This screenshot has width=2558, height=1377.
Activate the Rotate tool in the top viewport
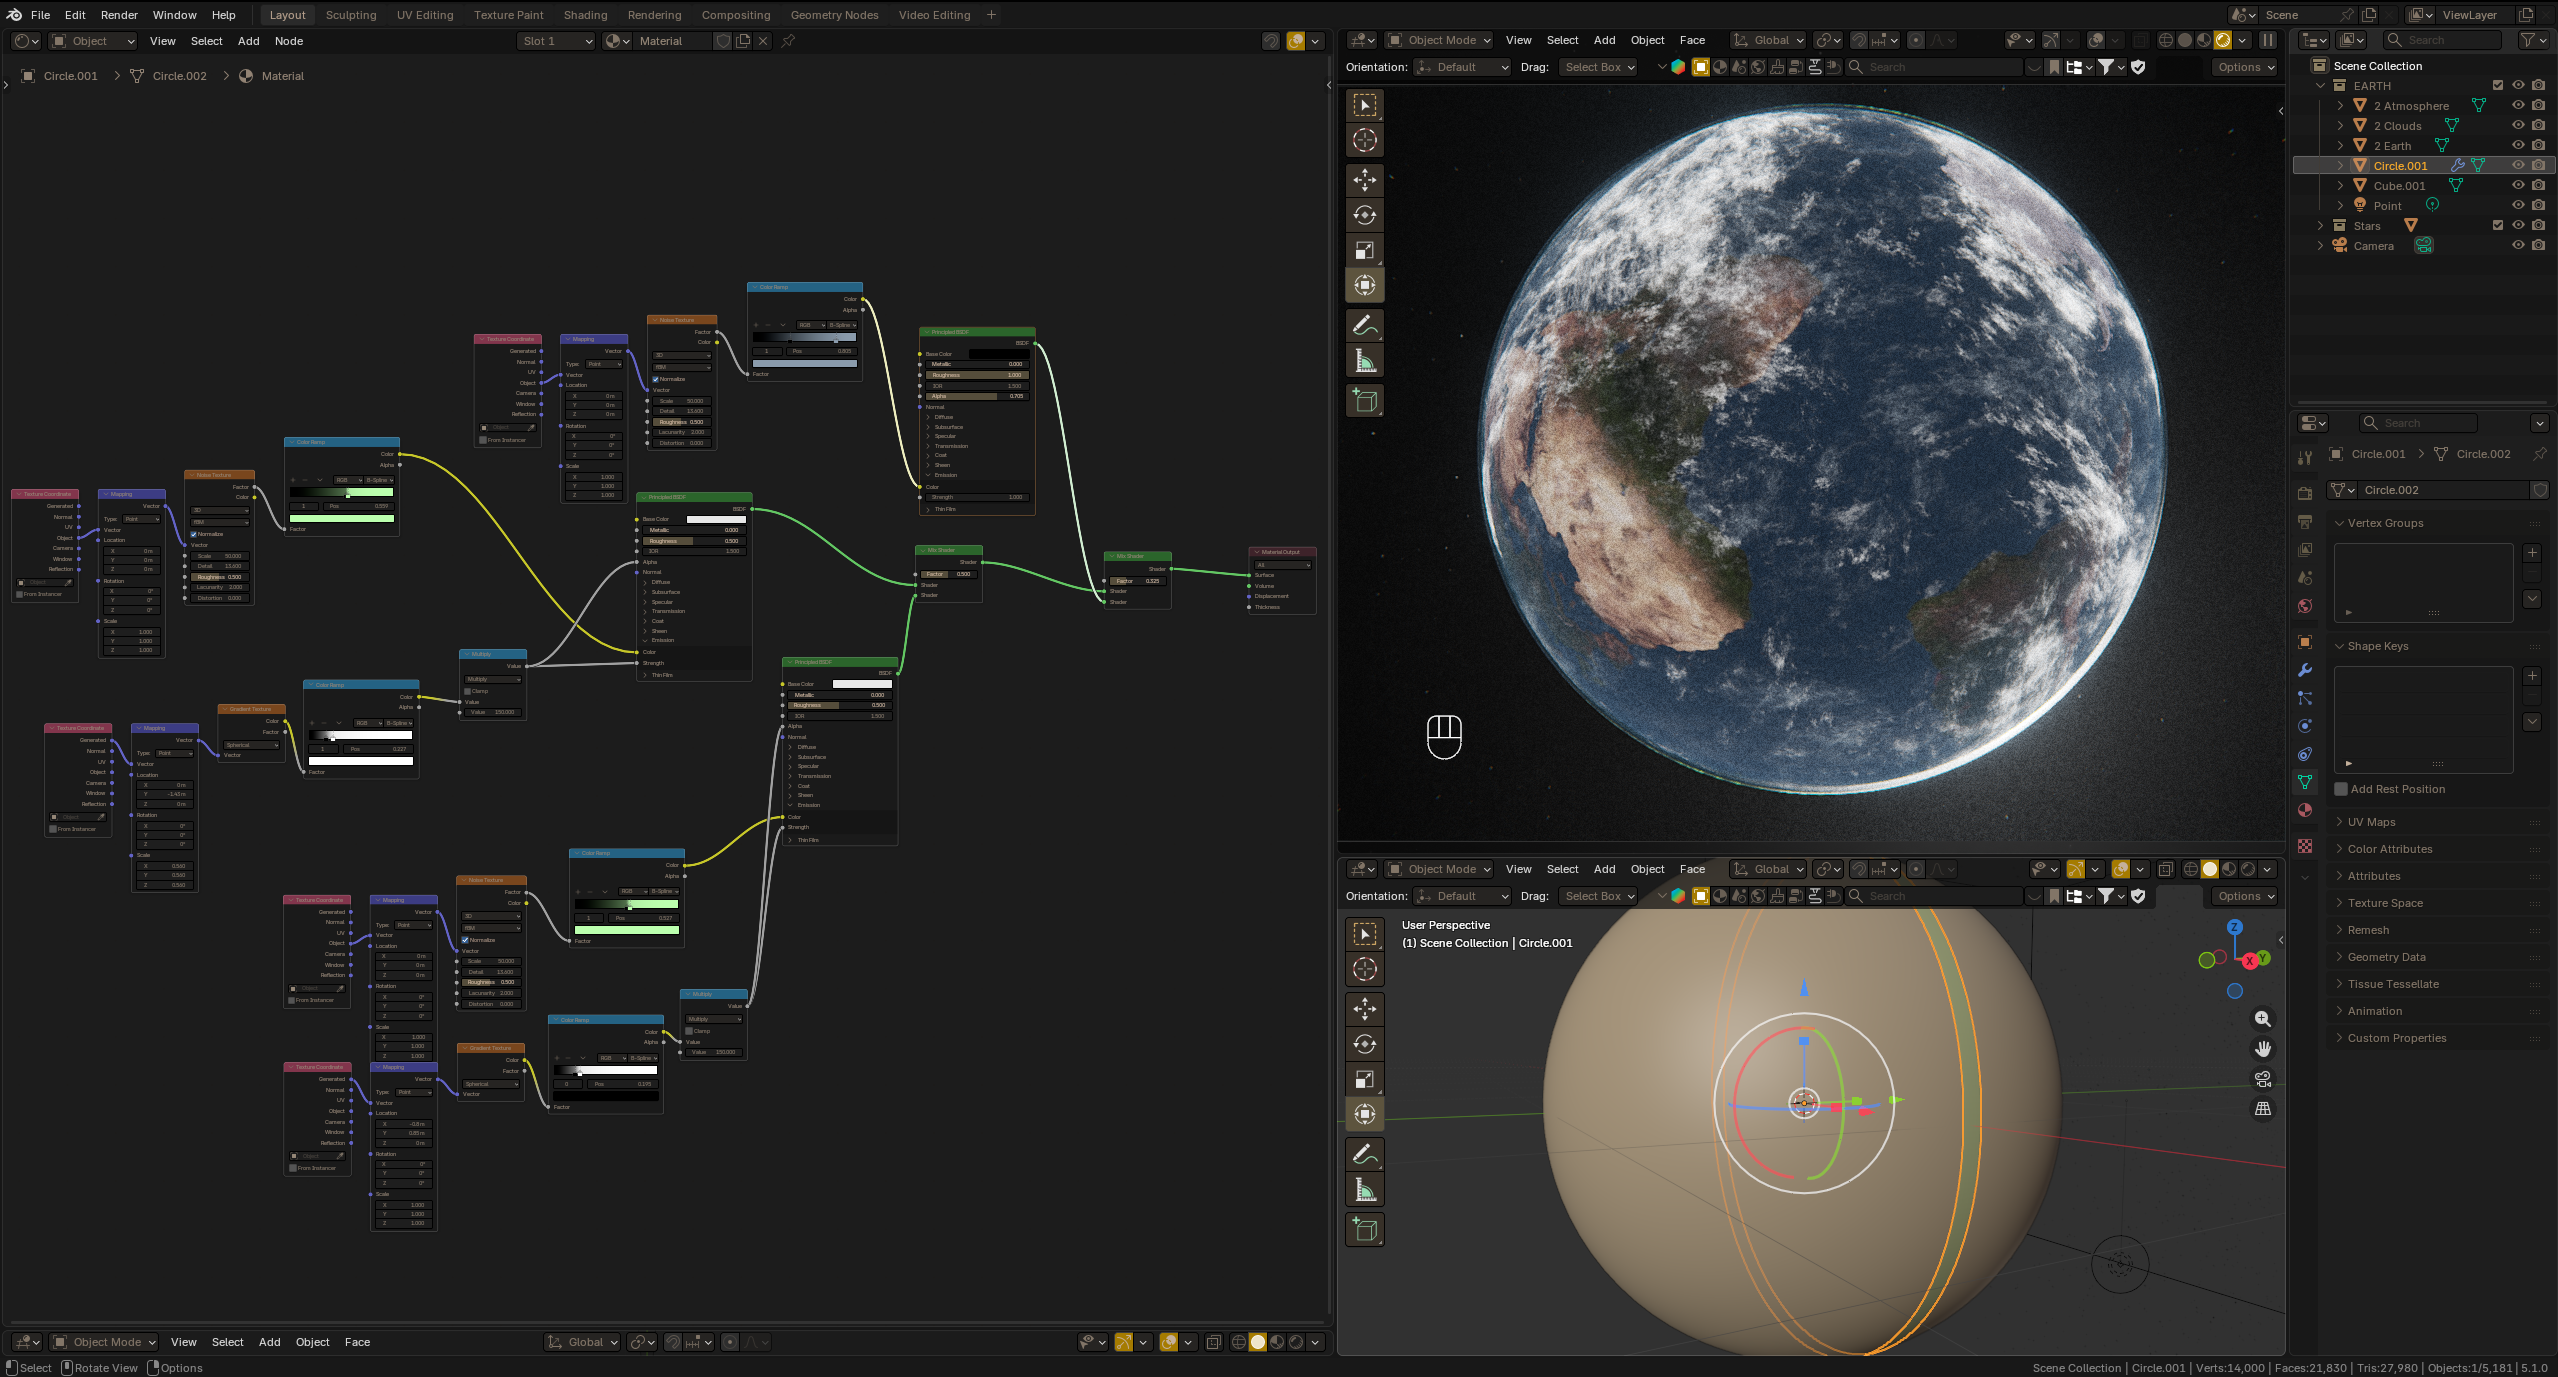pyautogui.click(x=1364, y=215)
